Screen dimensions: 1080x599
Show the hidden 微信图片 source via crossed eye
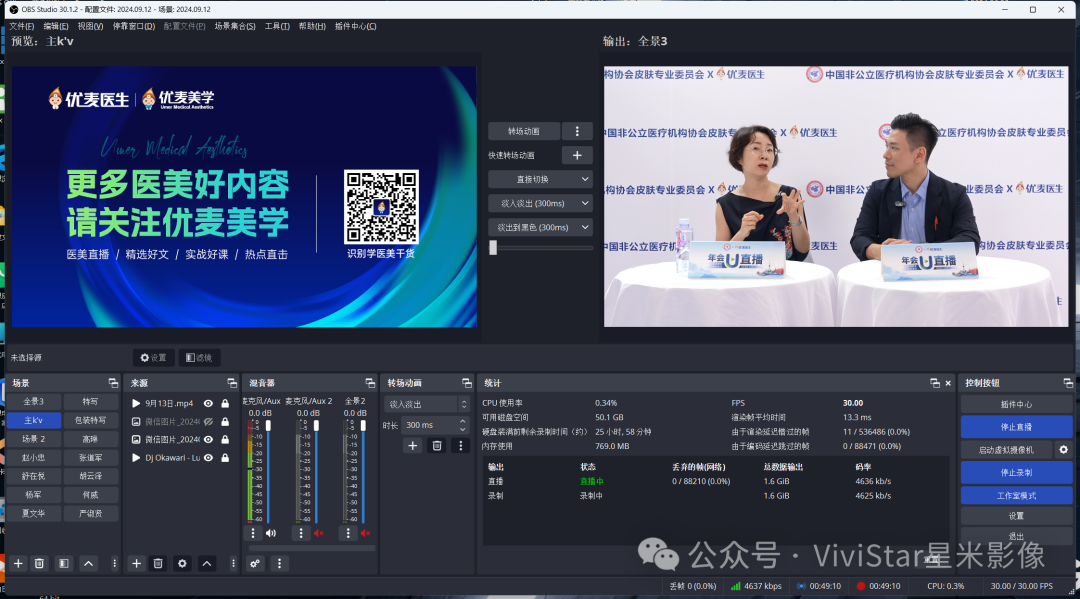click(x=208, y=421)
